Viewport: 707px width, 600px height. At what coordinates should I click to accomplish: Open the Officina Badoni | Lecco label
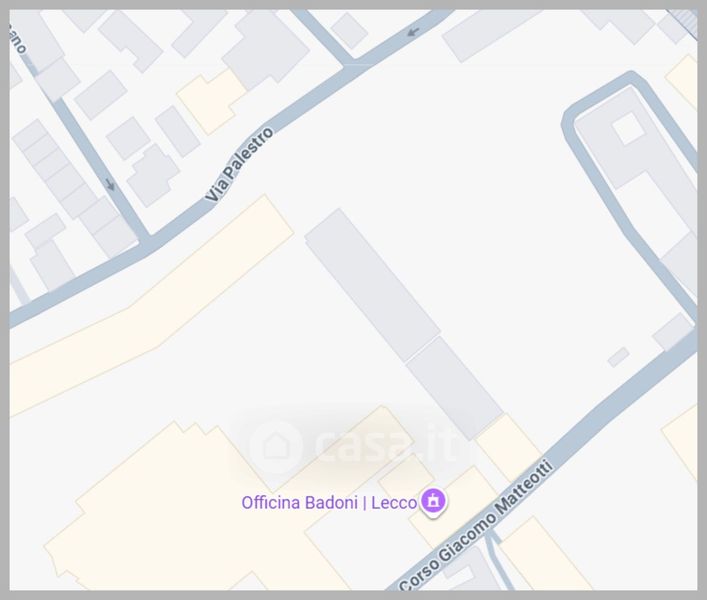[329, 503]
